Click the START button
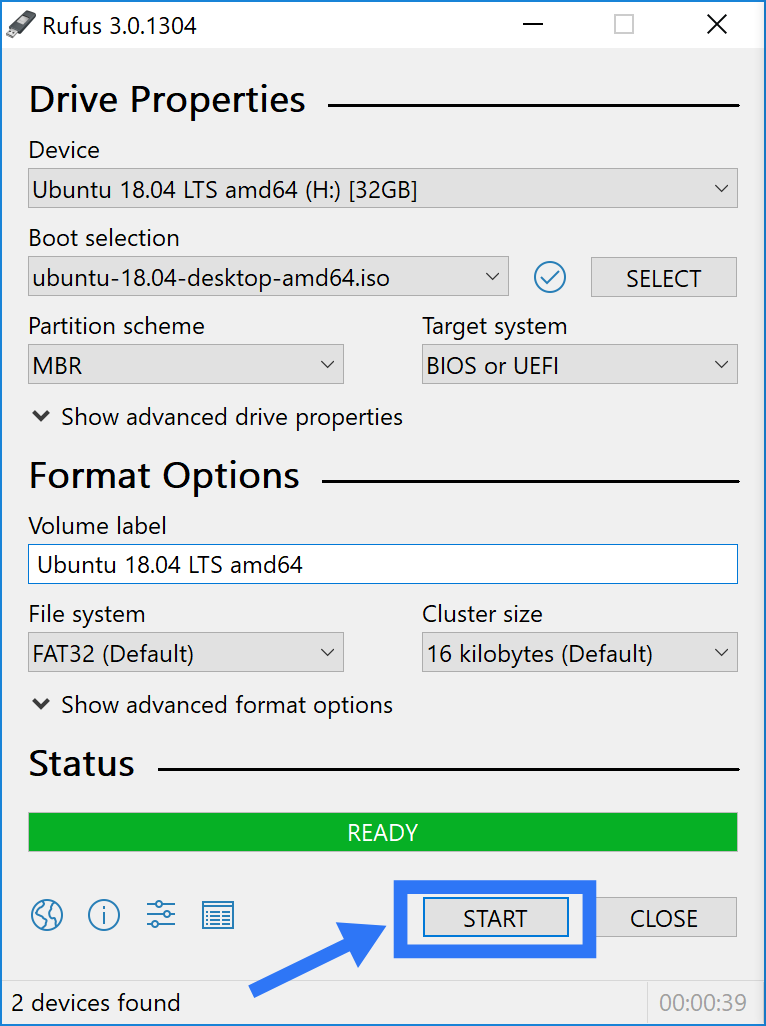This screenshot has height=1026, width=766. click(495, 918)
